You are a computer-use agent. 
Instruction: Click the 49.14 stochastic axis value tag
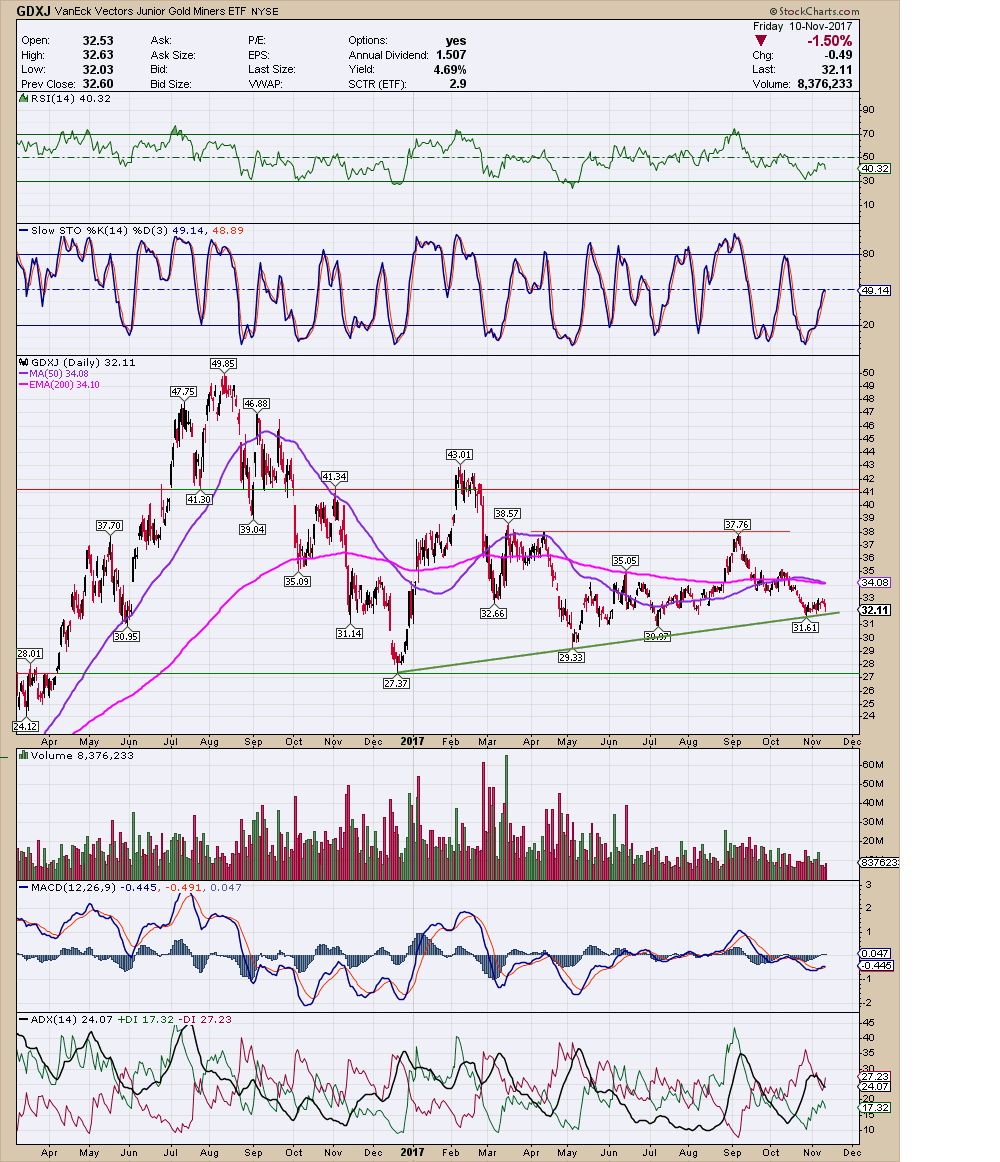pos(876,290)
